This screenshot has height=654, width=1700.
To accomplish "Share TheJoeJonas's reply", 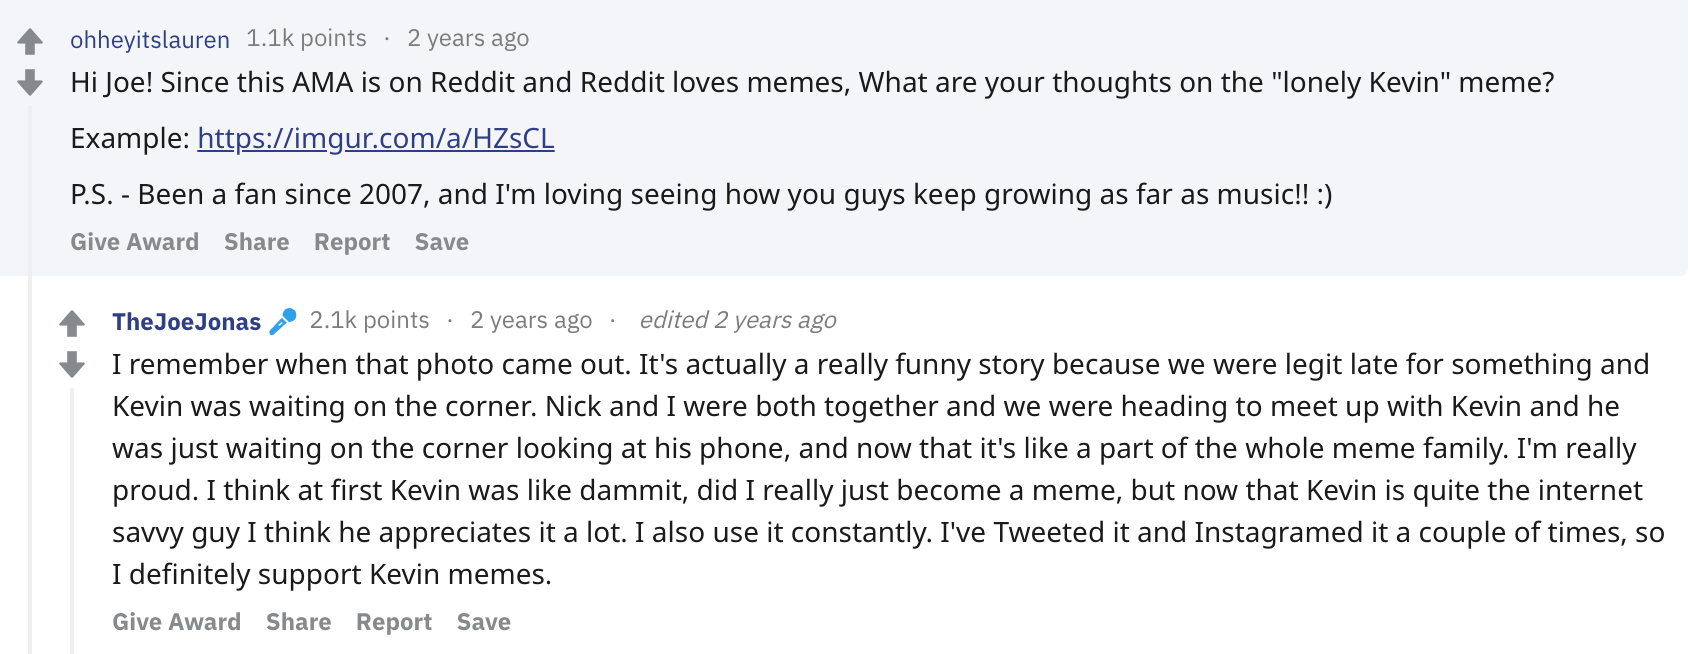I will coord(299,621).
